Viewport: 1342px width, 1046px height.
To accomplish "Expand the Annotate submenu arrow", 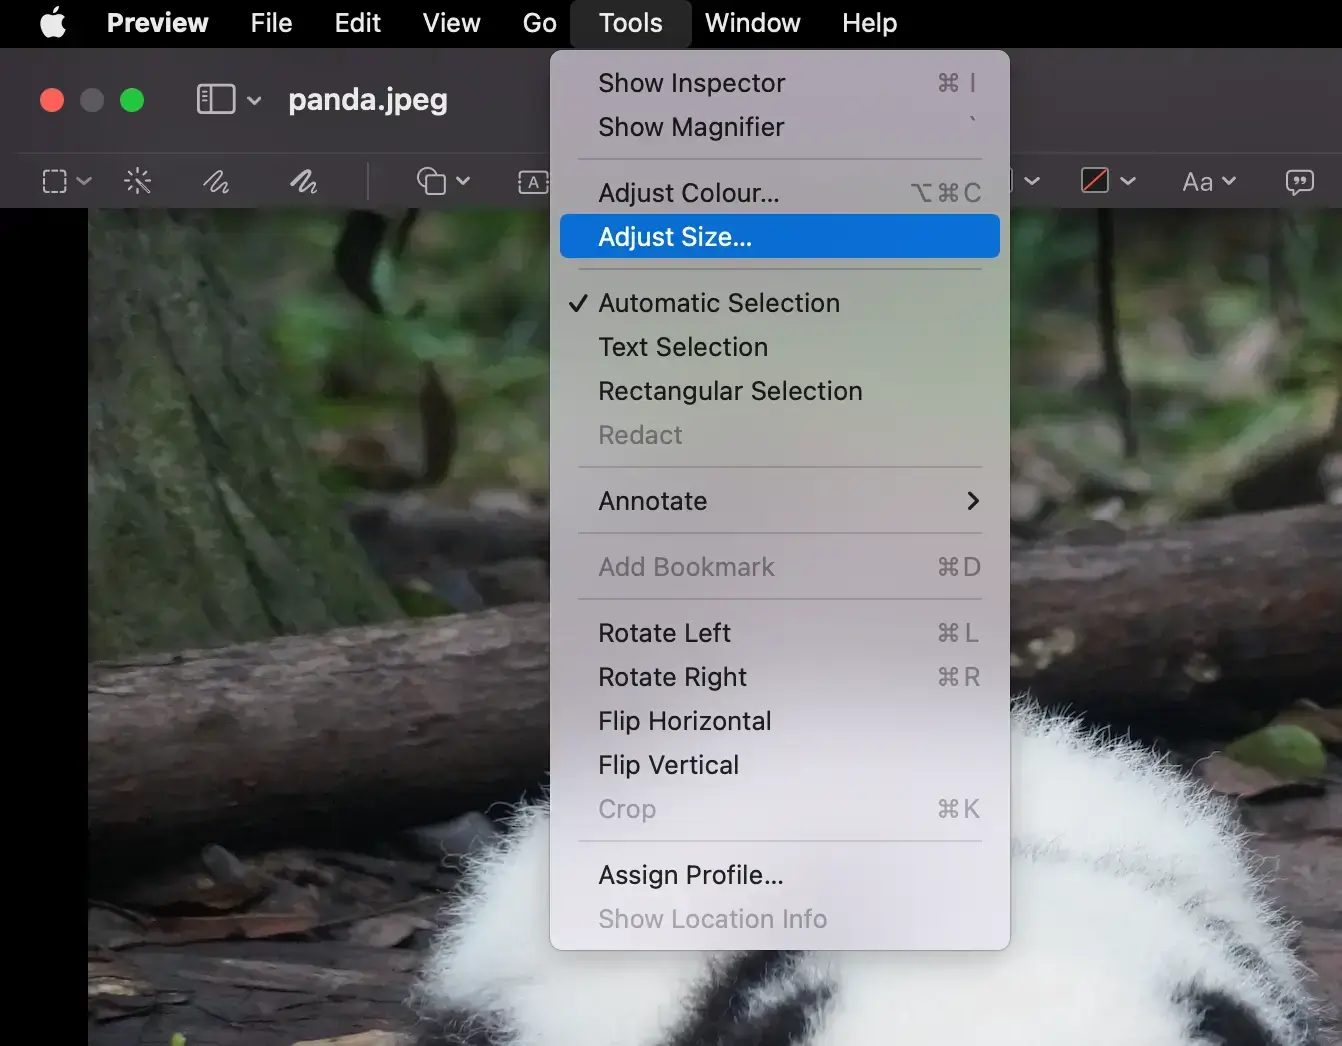I will click(973, 501).
